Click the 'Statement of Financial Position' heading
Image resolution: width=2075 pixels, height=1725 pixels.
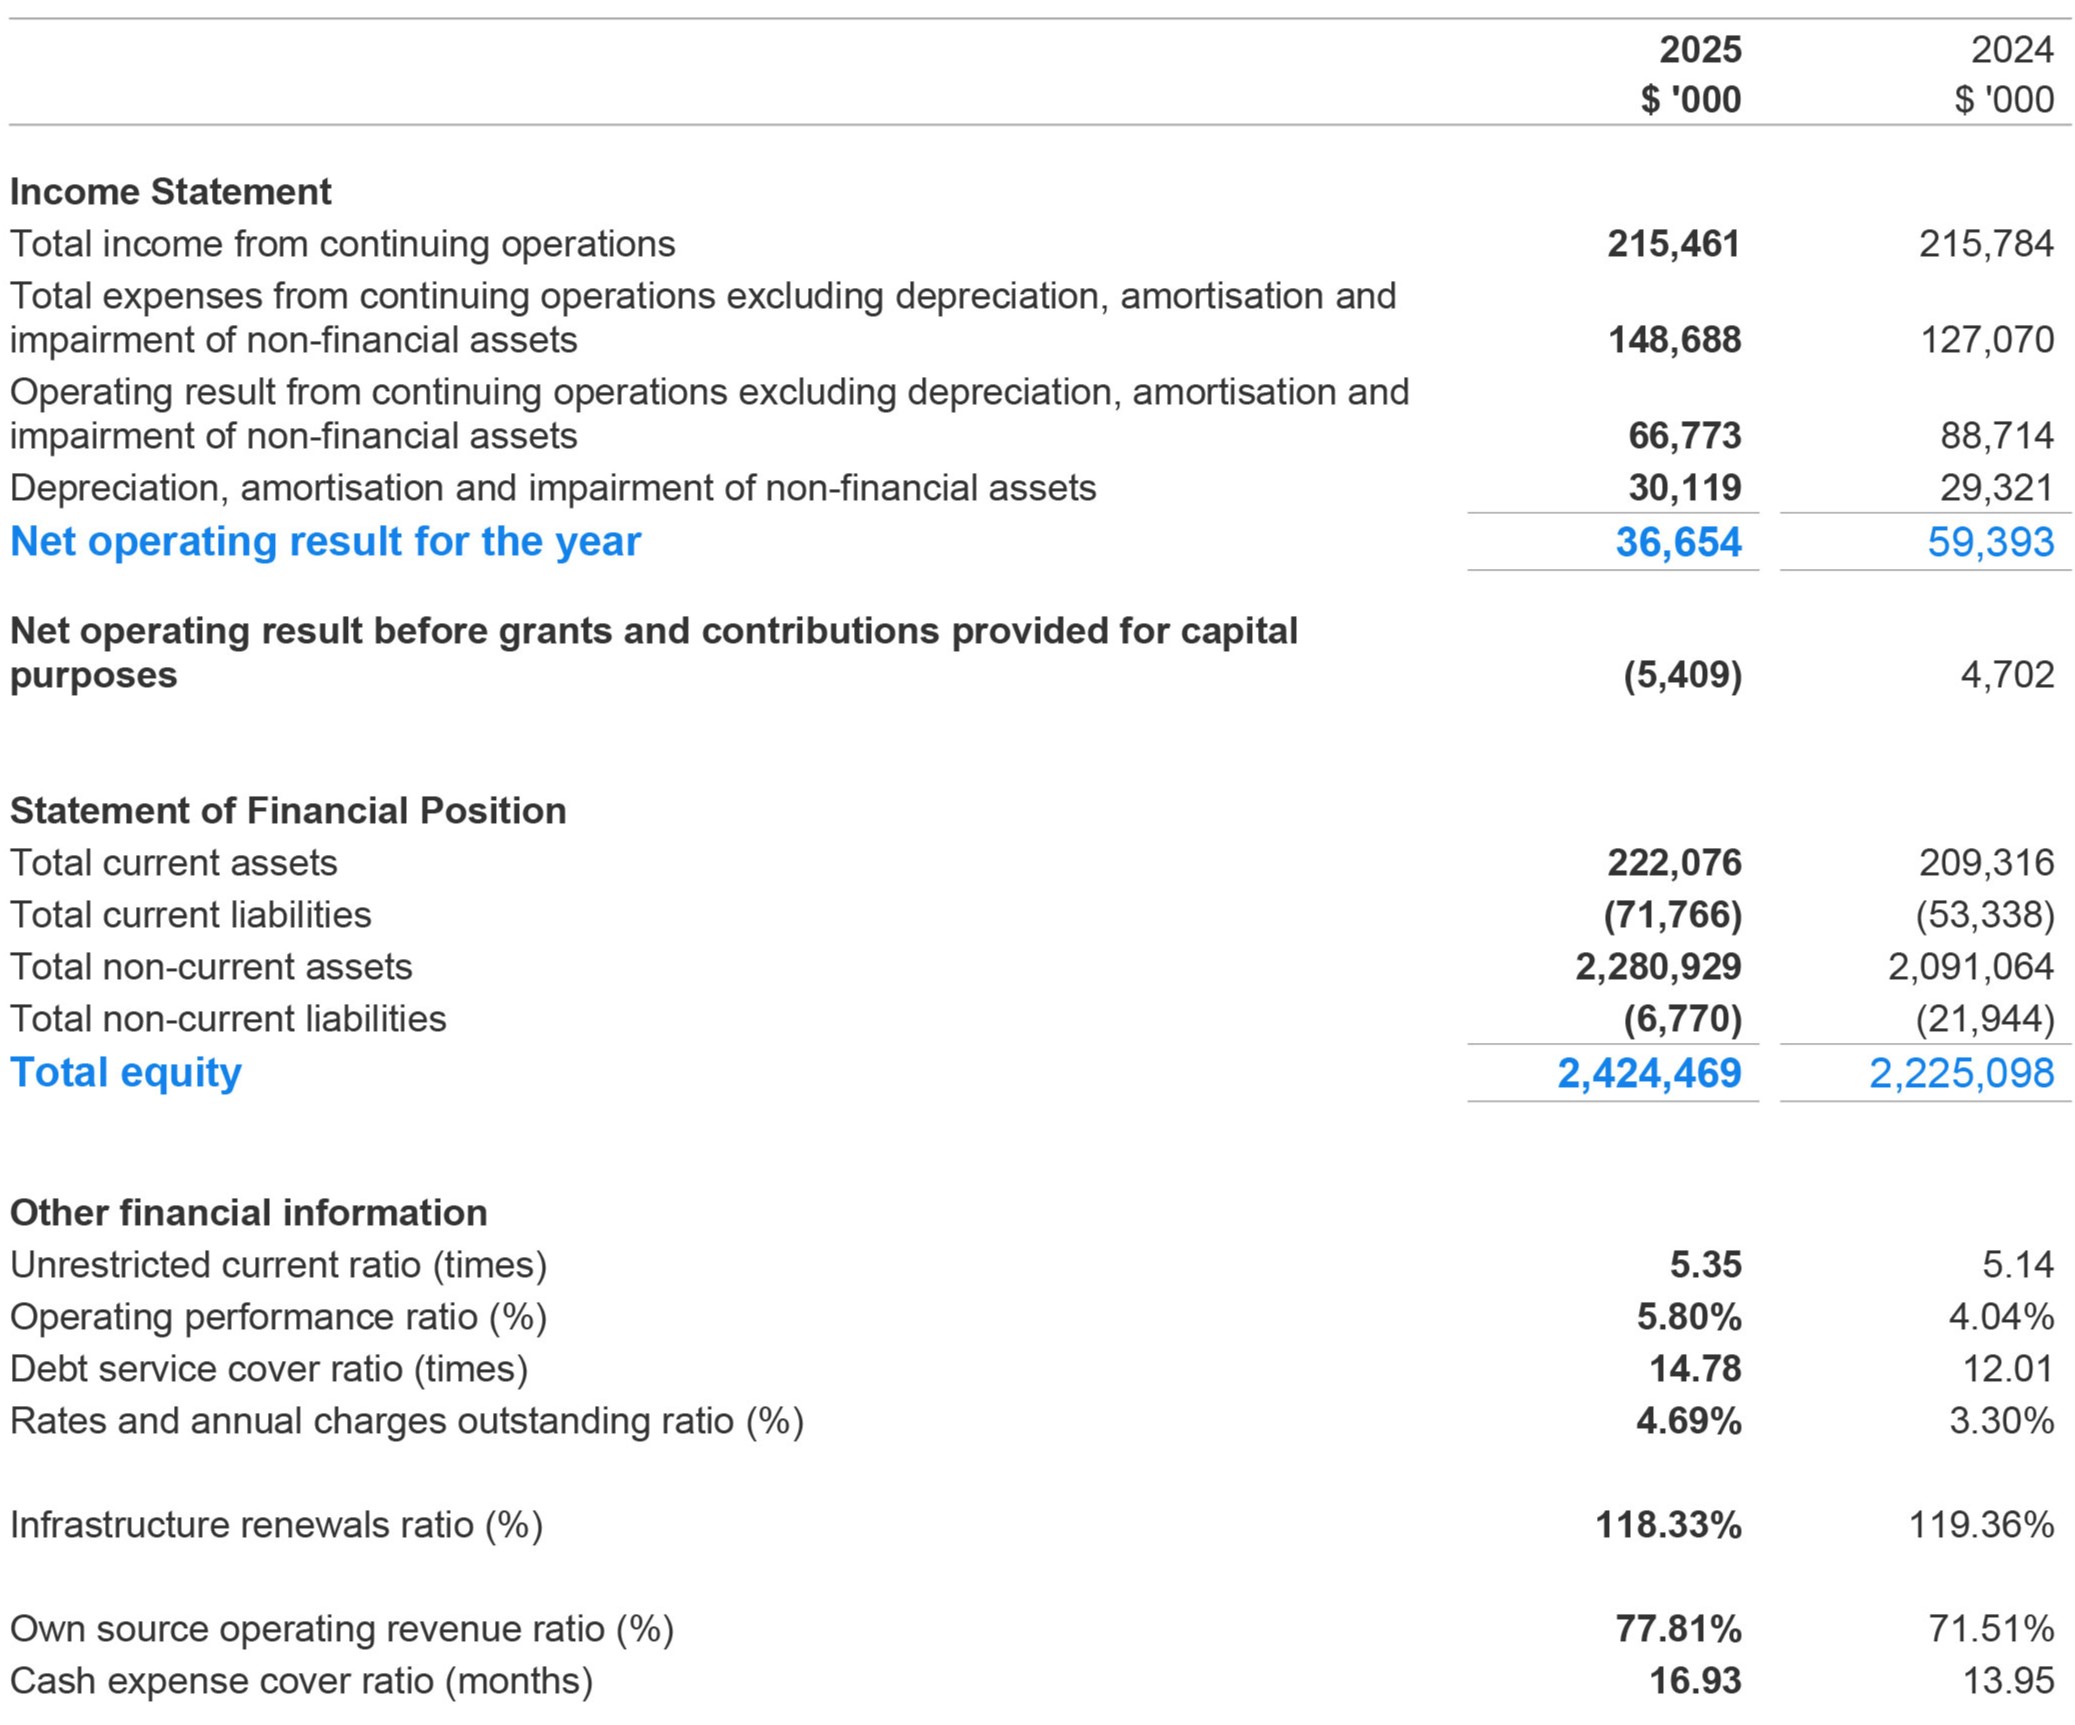pyautogui.click(x=288, y=810)
